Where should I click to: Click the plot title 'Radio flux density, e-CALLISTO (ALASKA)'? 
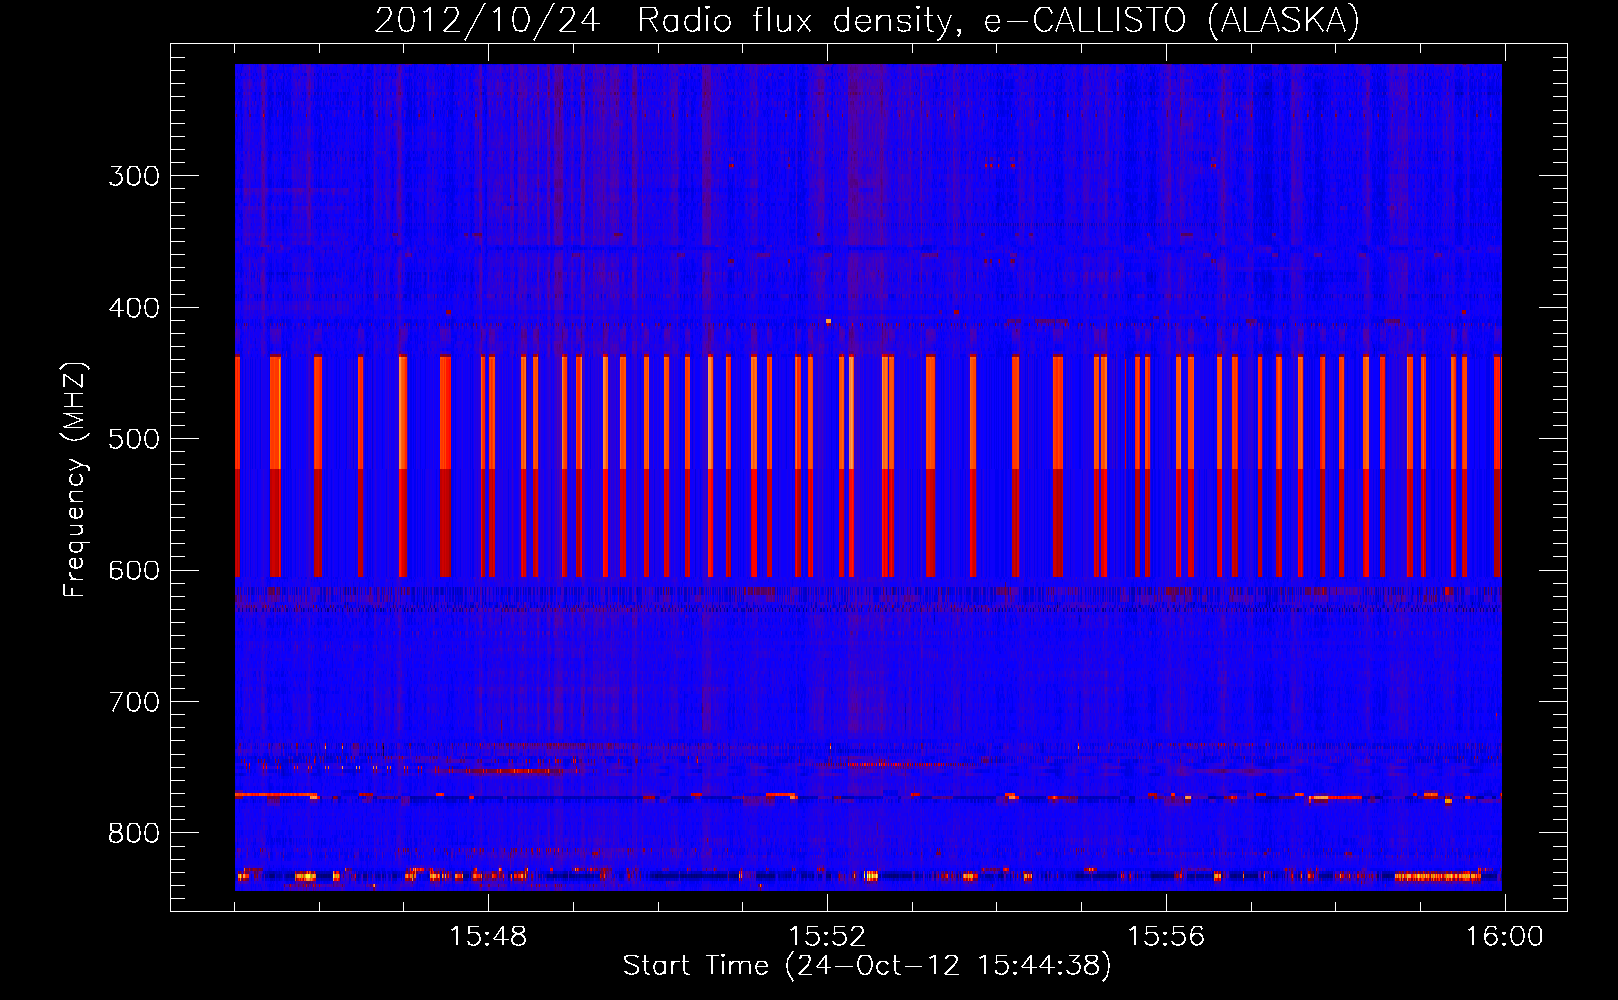998,21
